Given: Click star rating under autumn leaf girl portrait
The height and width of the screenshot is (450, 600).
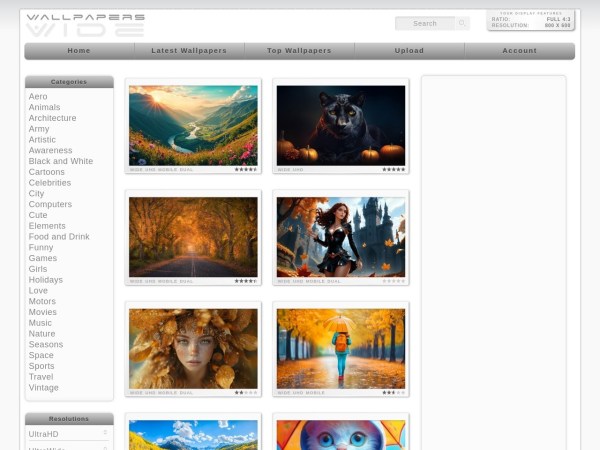Looking at the screenshot, I should [x=245, y=393].
